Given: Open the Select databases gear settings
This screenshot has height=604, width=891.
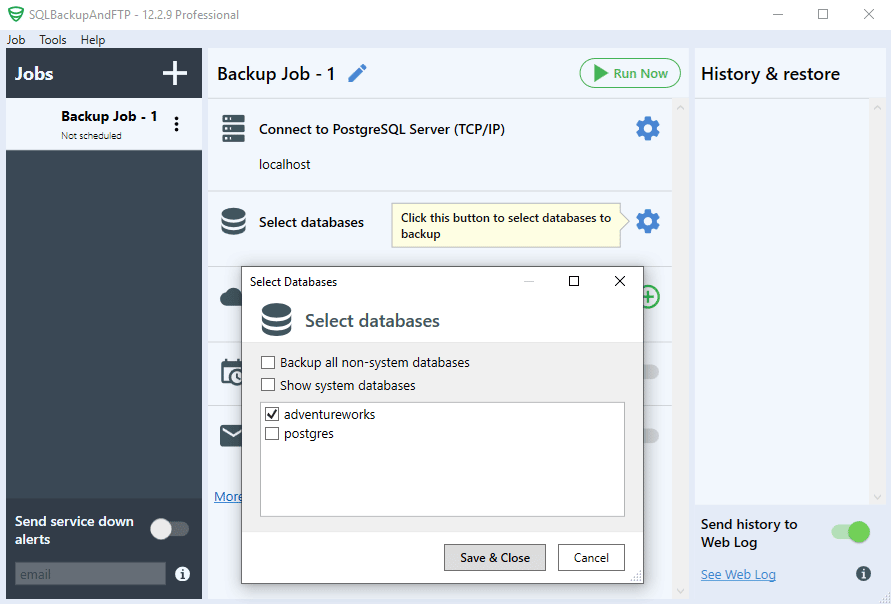Looking at the screenshot, I should click(647, 221).
